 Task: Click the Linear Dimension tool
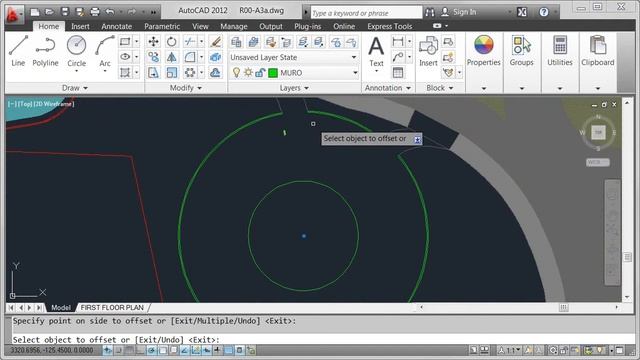pyautogui.click(x=398, y=41)
